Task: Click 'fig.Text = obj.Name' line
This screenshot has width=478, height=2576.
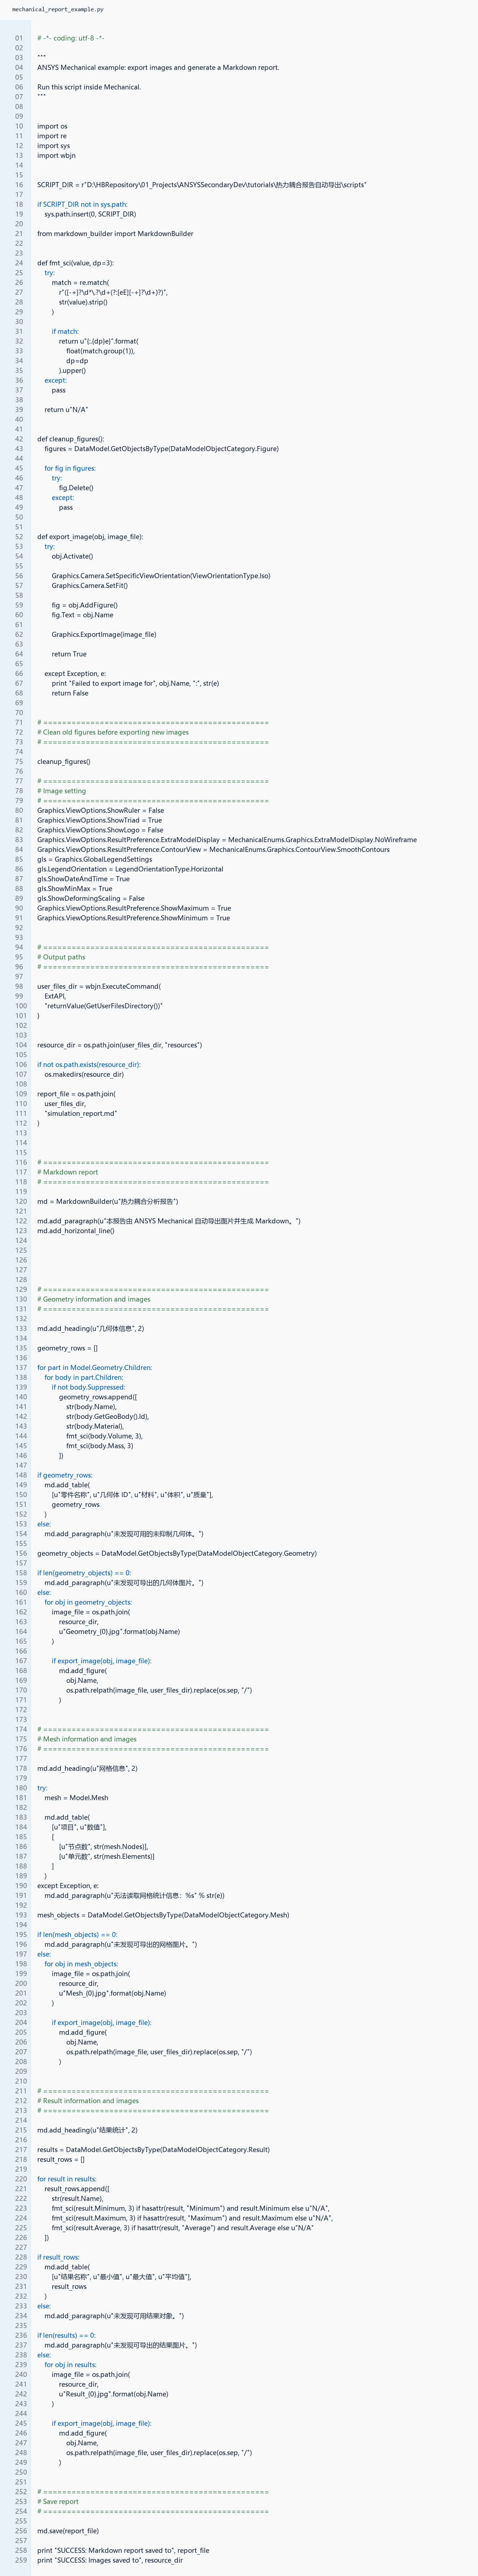Action: [82, 615]
